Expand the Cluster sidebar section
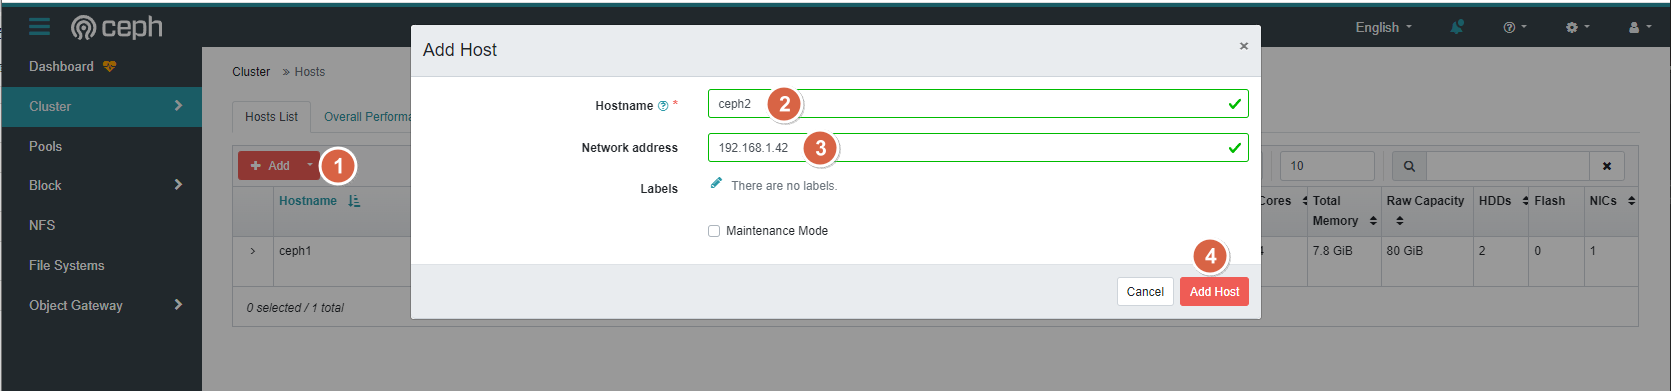 coord(101,106)
